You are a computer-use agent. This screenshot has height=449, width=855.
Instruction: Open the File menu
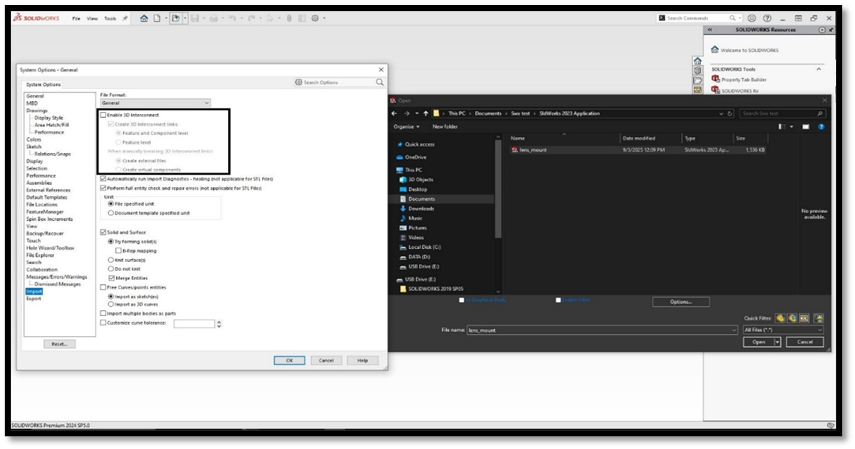[x=76, y=19]
